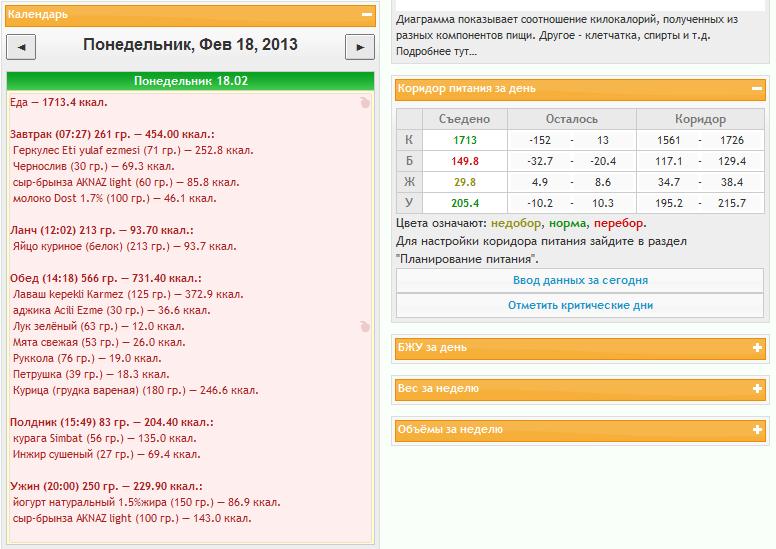Expand the Вес за неделю panel
The width and height of the screenshot is (776, 549).
[x=757, y=389]
